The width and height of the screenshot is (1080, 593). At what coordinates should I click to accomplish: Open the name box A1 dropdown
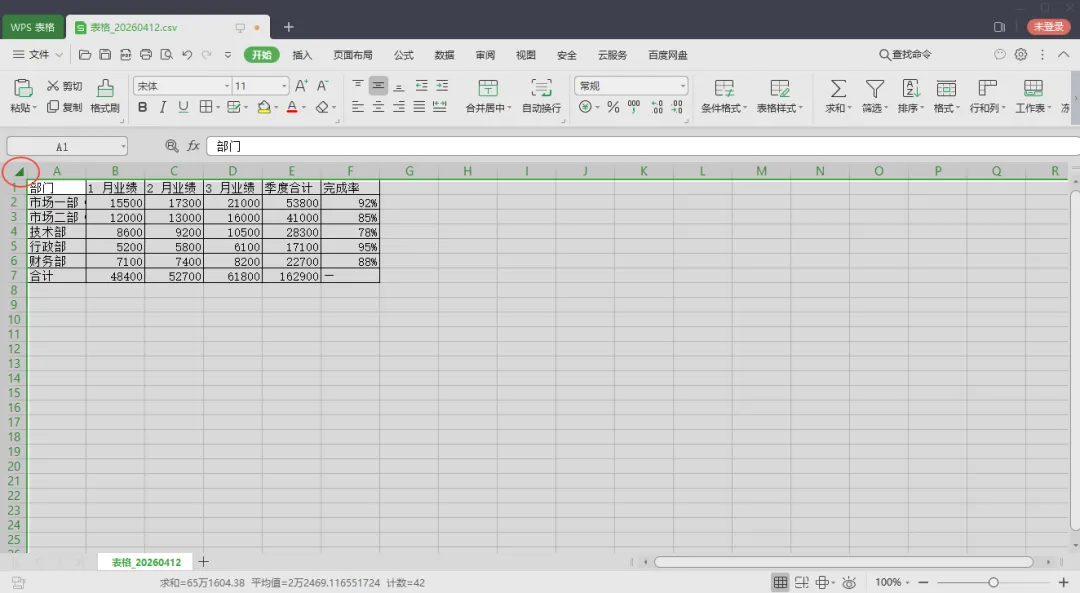(123, 146)
